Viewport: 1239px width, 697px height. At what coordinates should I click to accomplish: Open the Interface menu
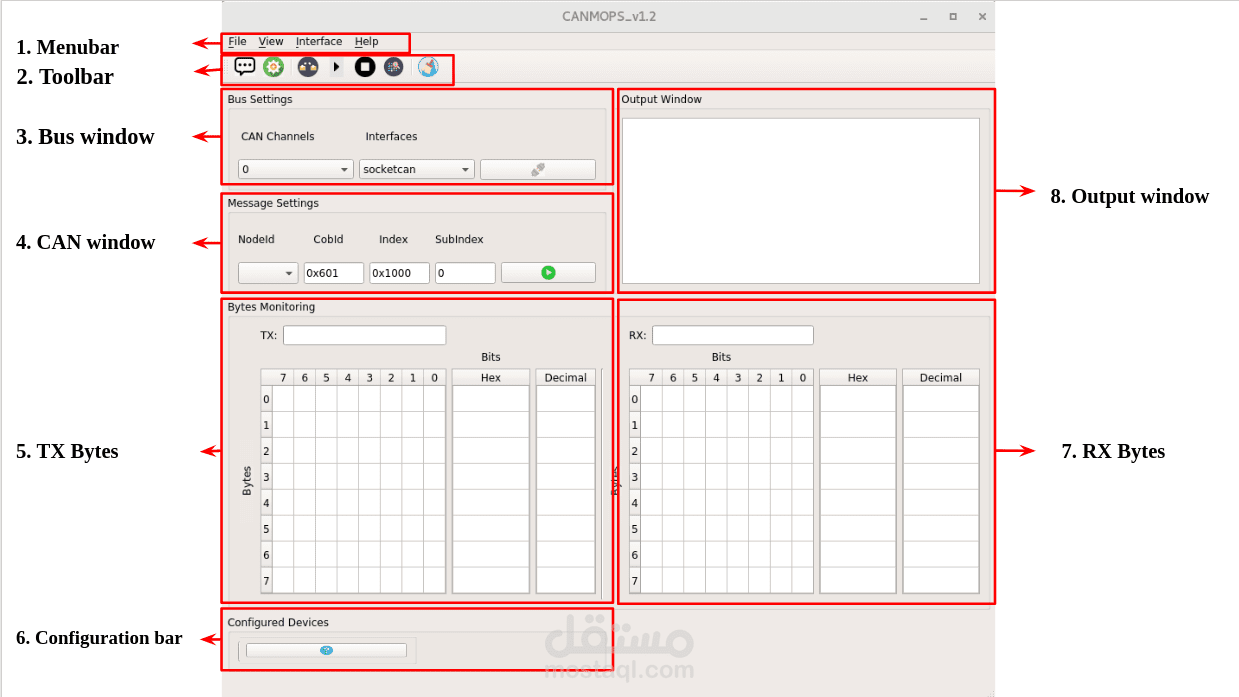click(x=319, y=42)
